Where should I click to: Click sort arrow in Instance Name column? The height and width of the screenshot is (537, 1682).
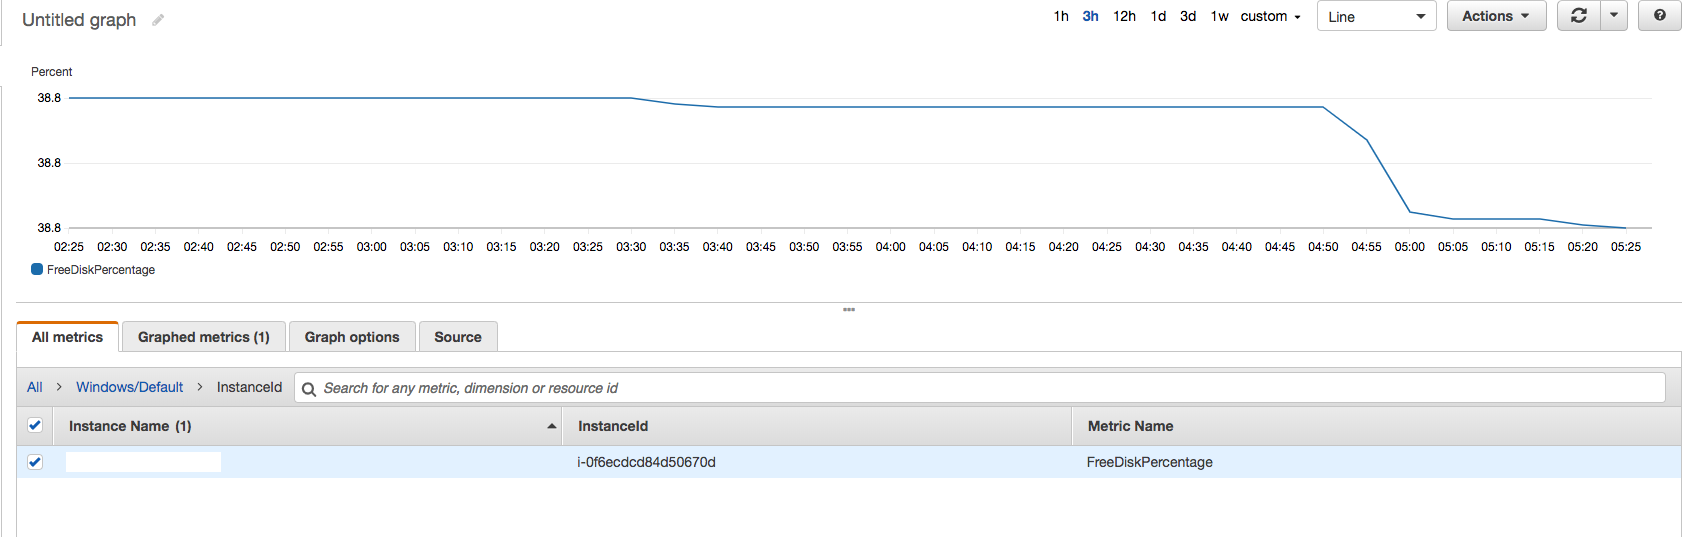[551, 426]
